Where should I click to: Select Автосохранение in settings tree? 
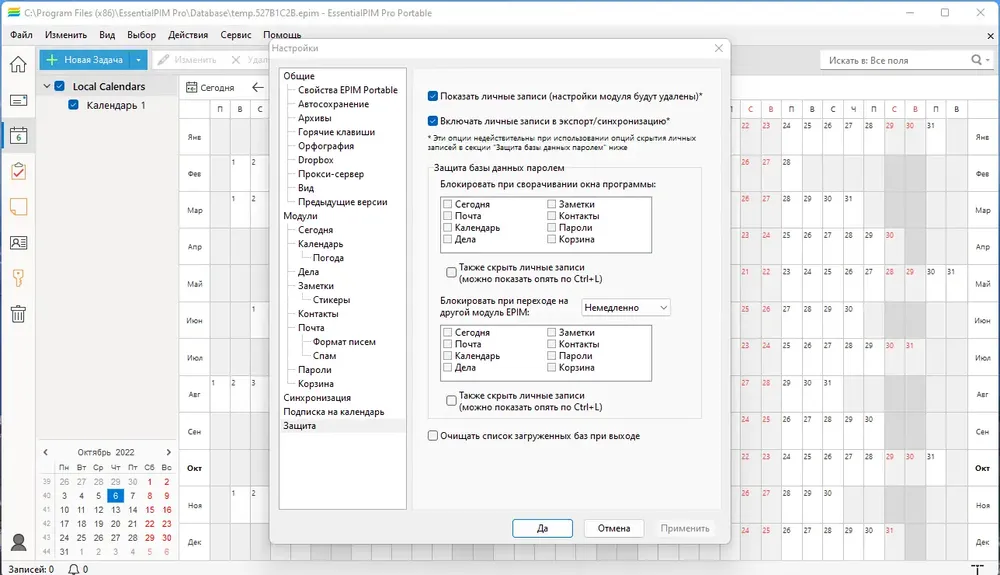333,104
